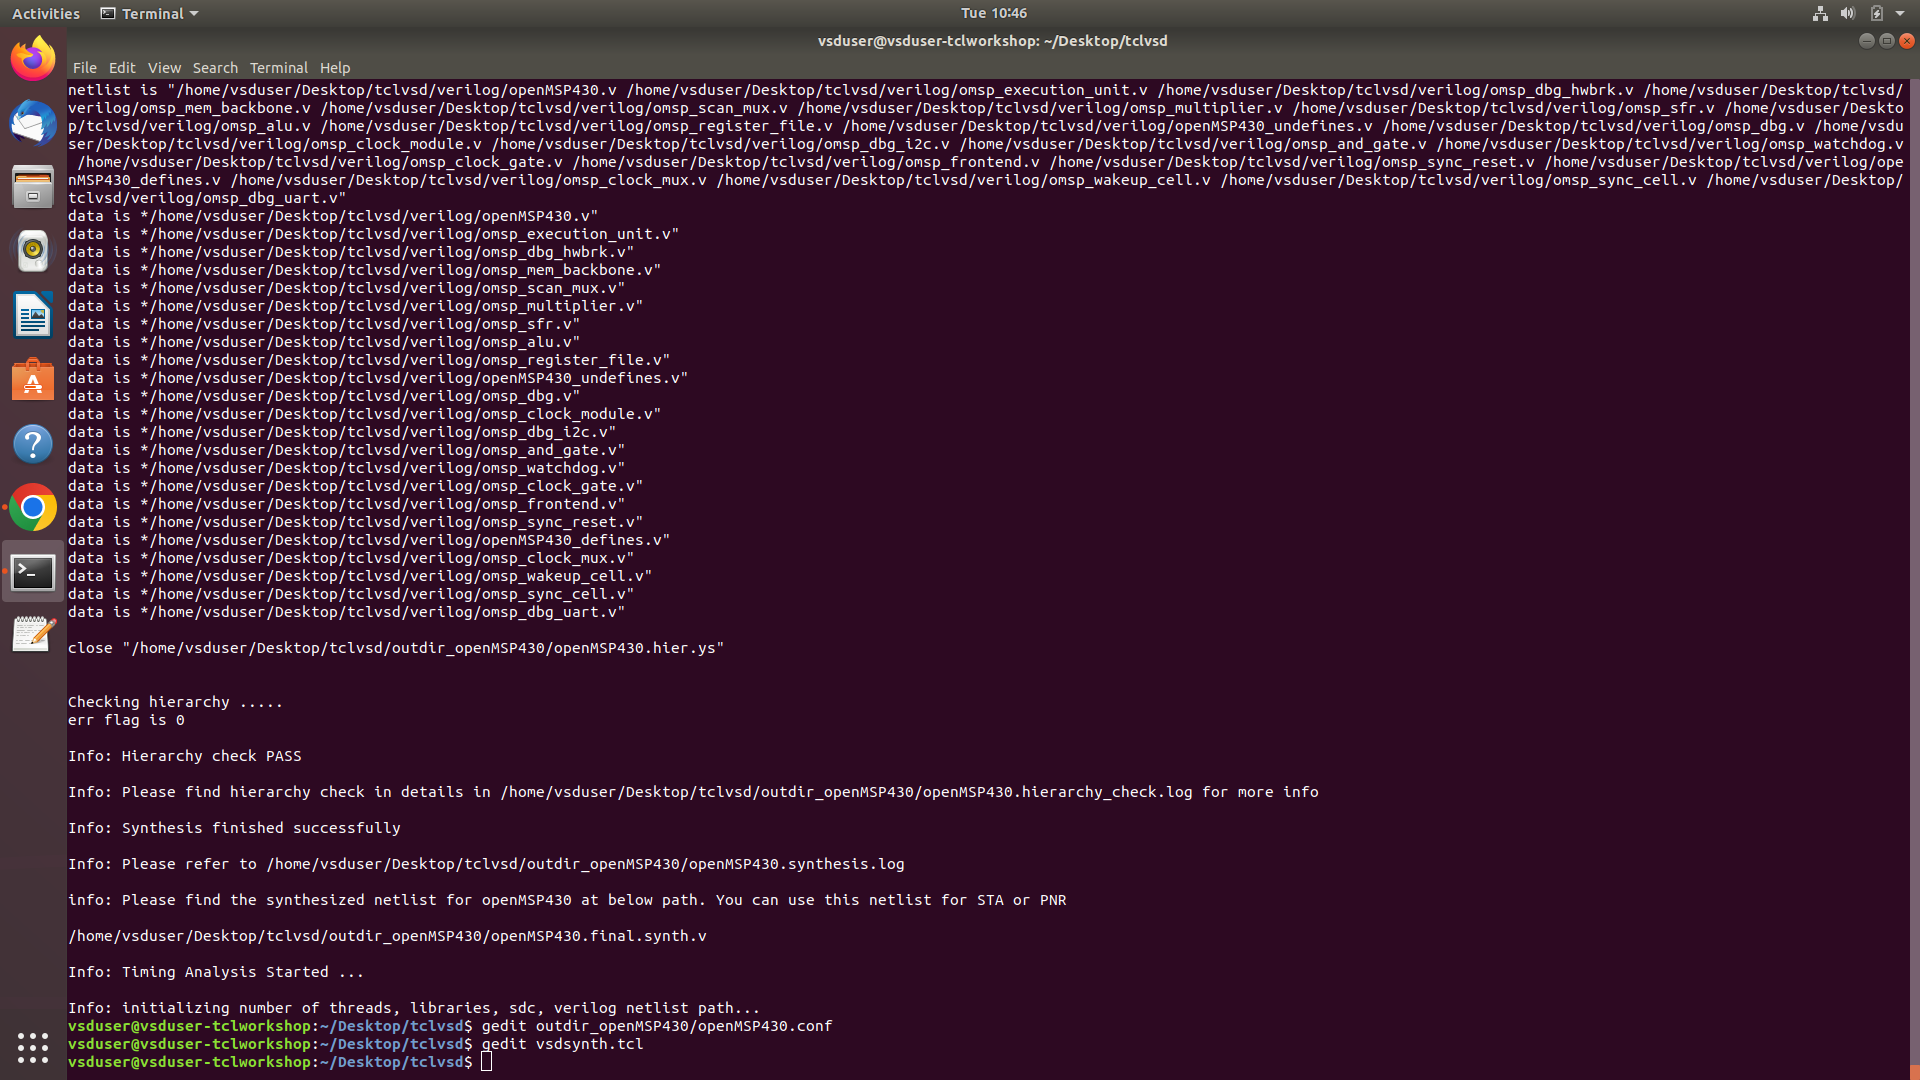Screen dimensions: 1920x1080
Task: Click the terminal prompt cursor area
Action: (x=487, y=1061)
